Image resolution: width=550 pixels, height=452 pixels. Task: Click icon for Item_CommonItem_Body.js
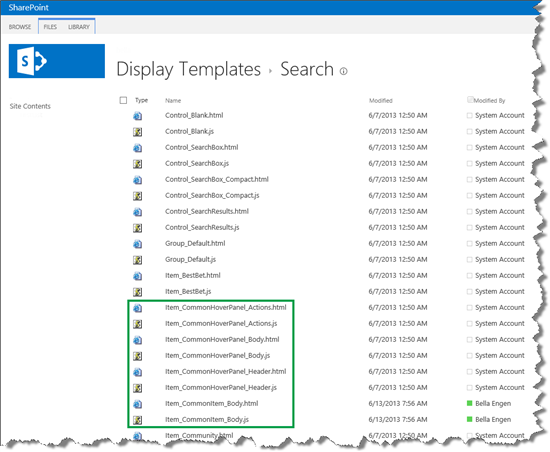click(x=138, y=420)
